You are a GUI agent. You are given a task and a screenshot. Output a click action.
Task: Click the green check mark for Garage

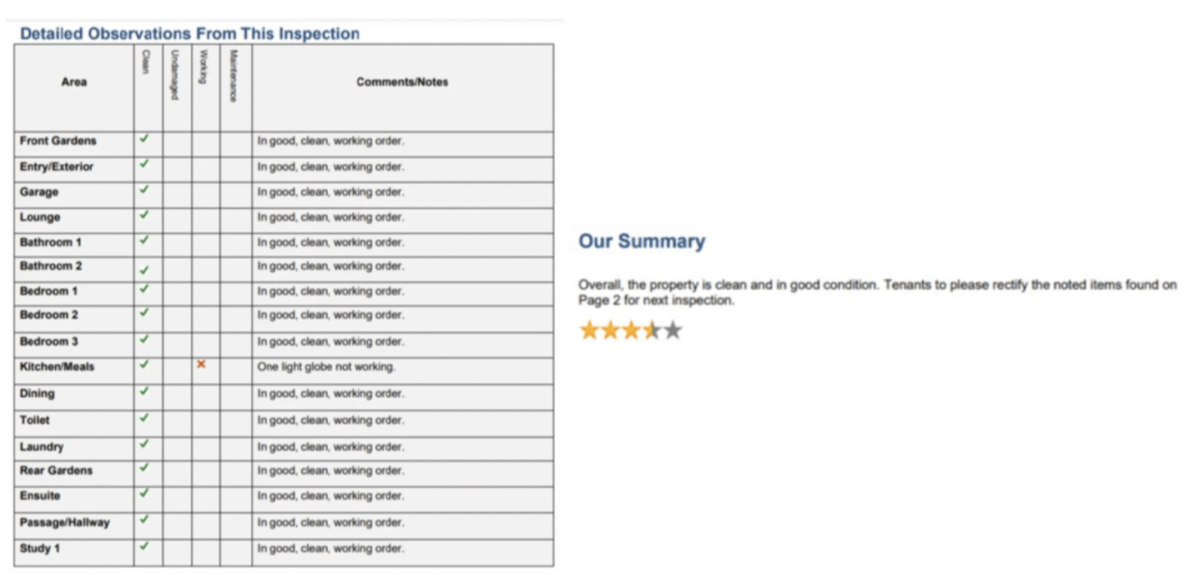tap(144, 189)
